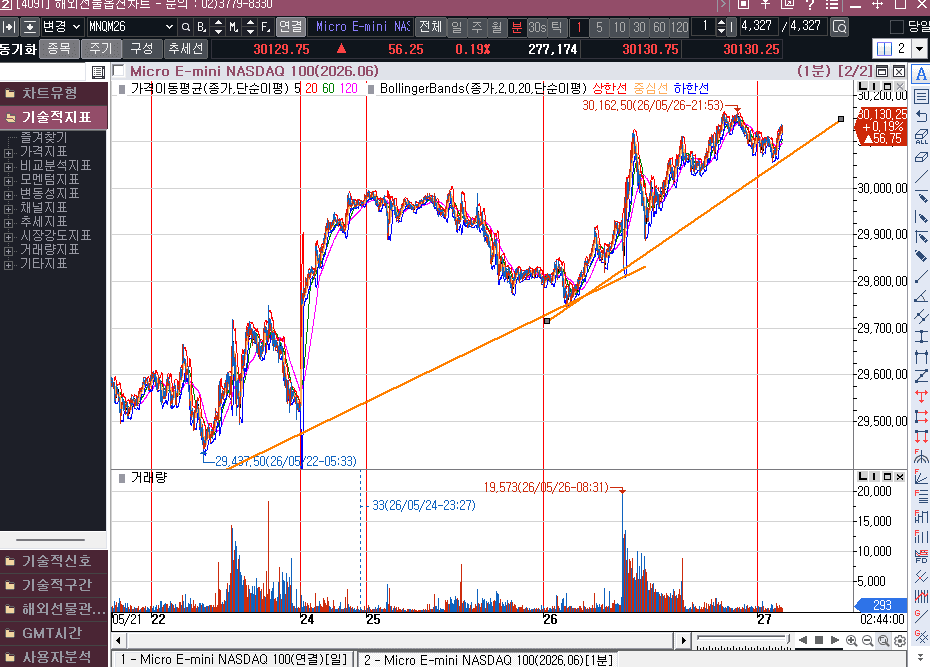Click the chart zoom range slider handle

pyautogui.click(x=788, y=639)
